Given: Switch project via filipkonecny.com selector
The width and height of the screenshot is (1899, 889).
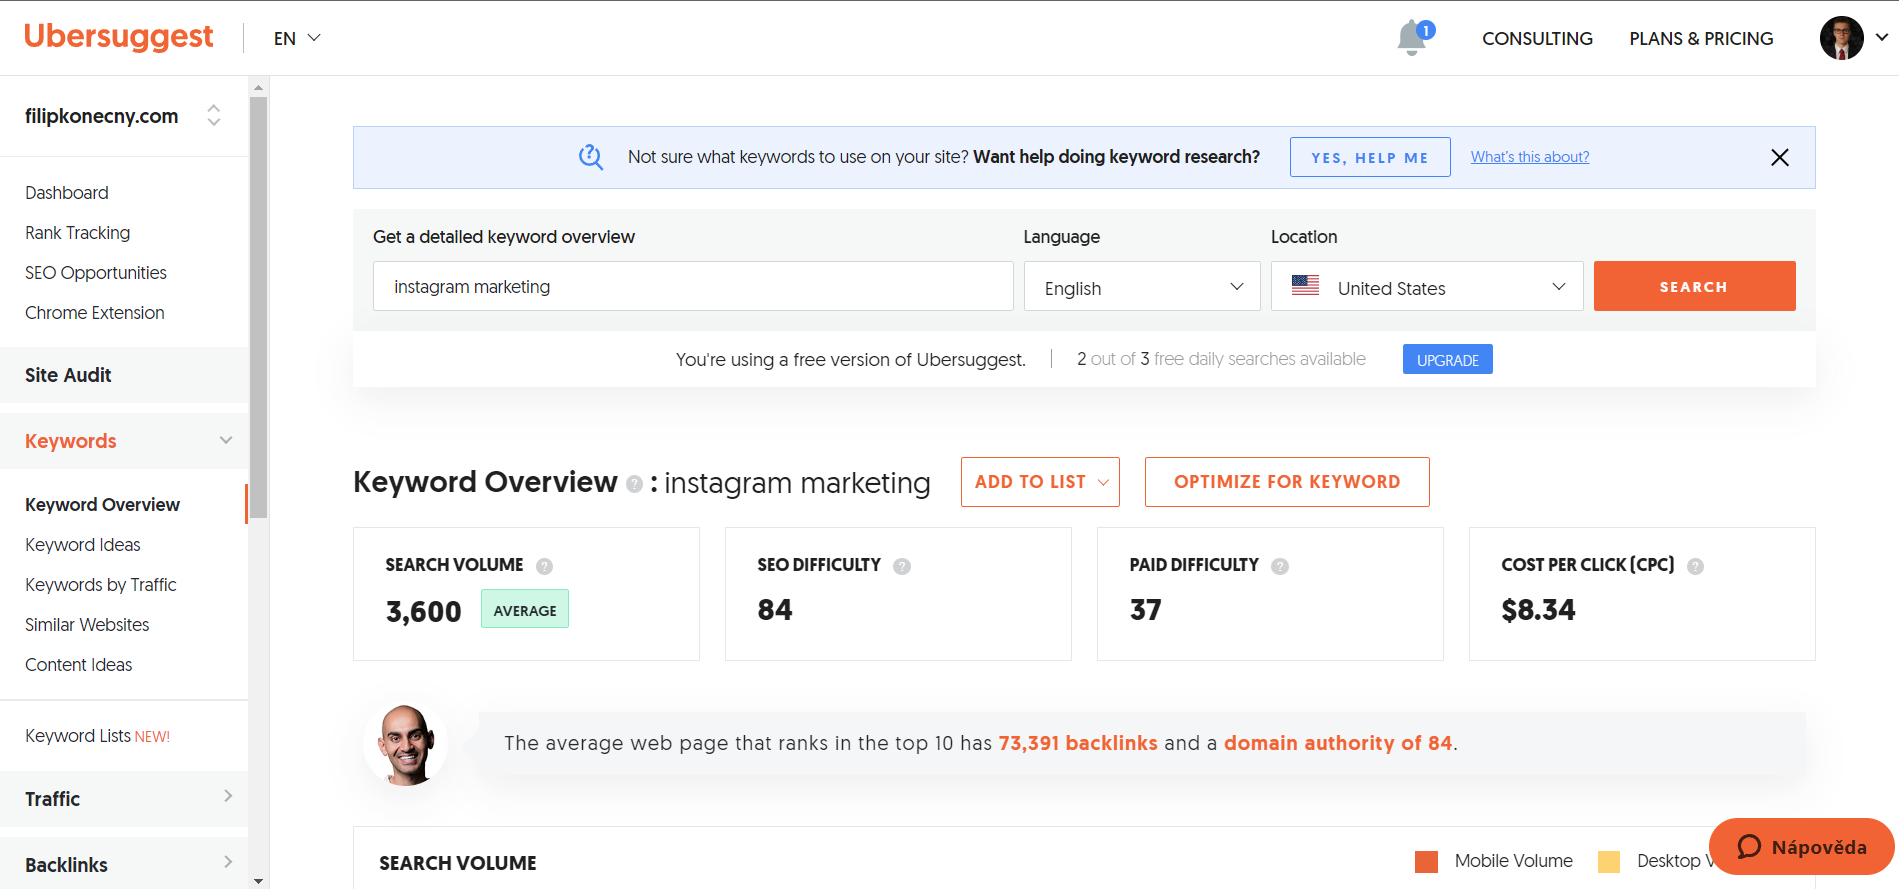Looking at the screenshot, I should (x=124, y=116).
